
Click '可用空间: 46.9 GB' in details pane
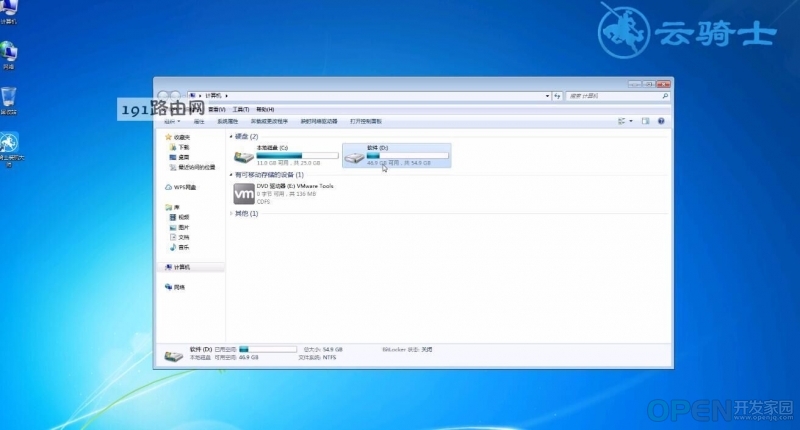click(236, 358)
